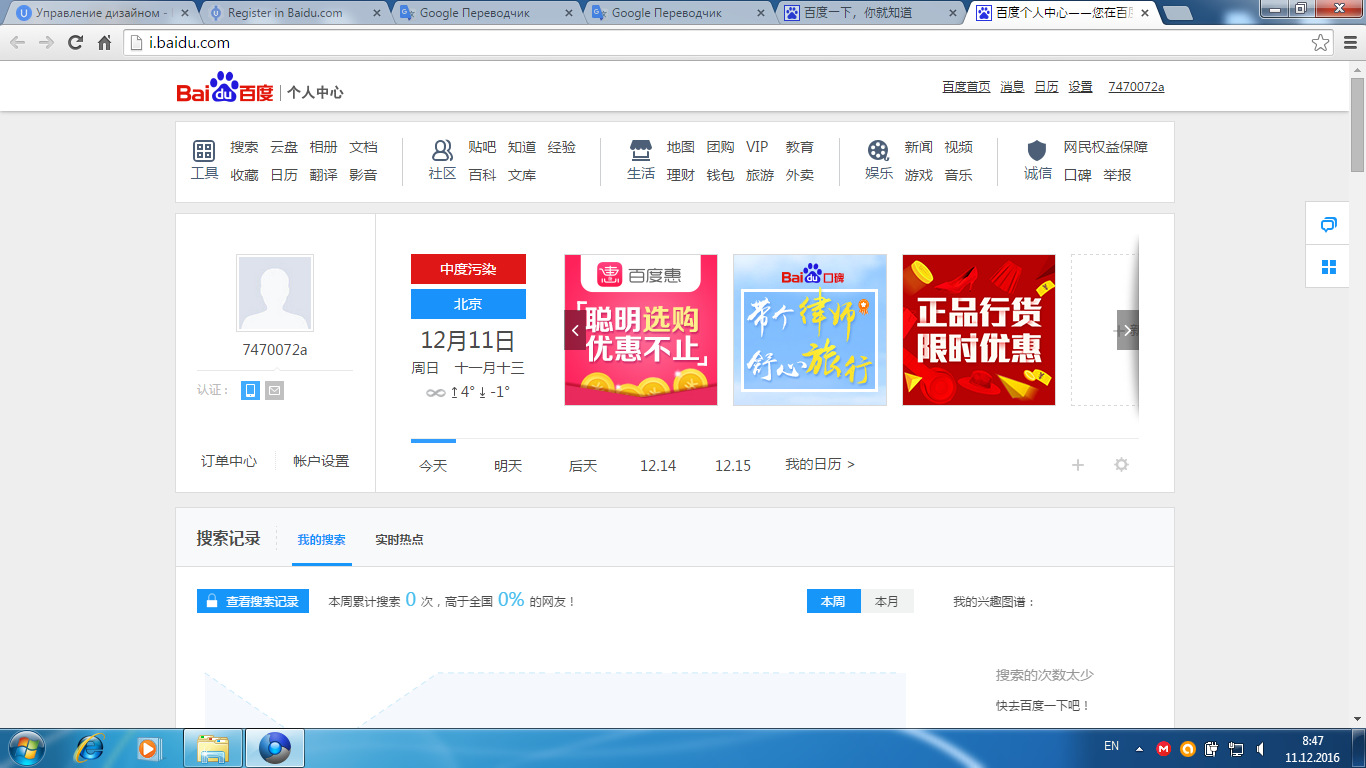Launch Internet Explorer from taskbar
The image size is (1366, 768).
pos(91,748)
